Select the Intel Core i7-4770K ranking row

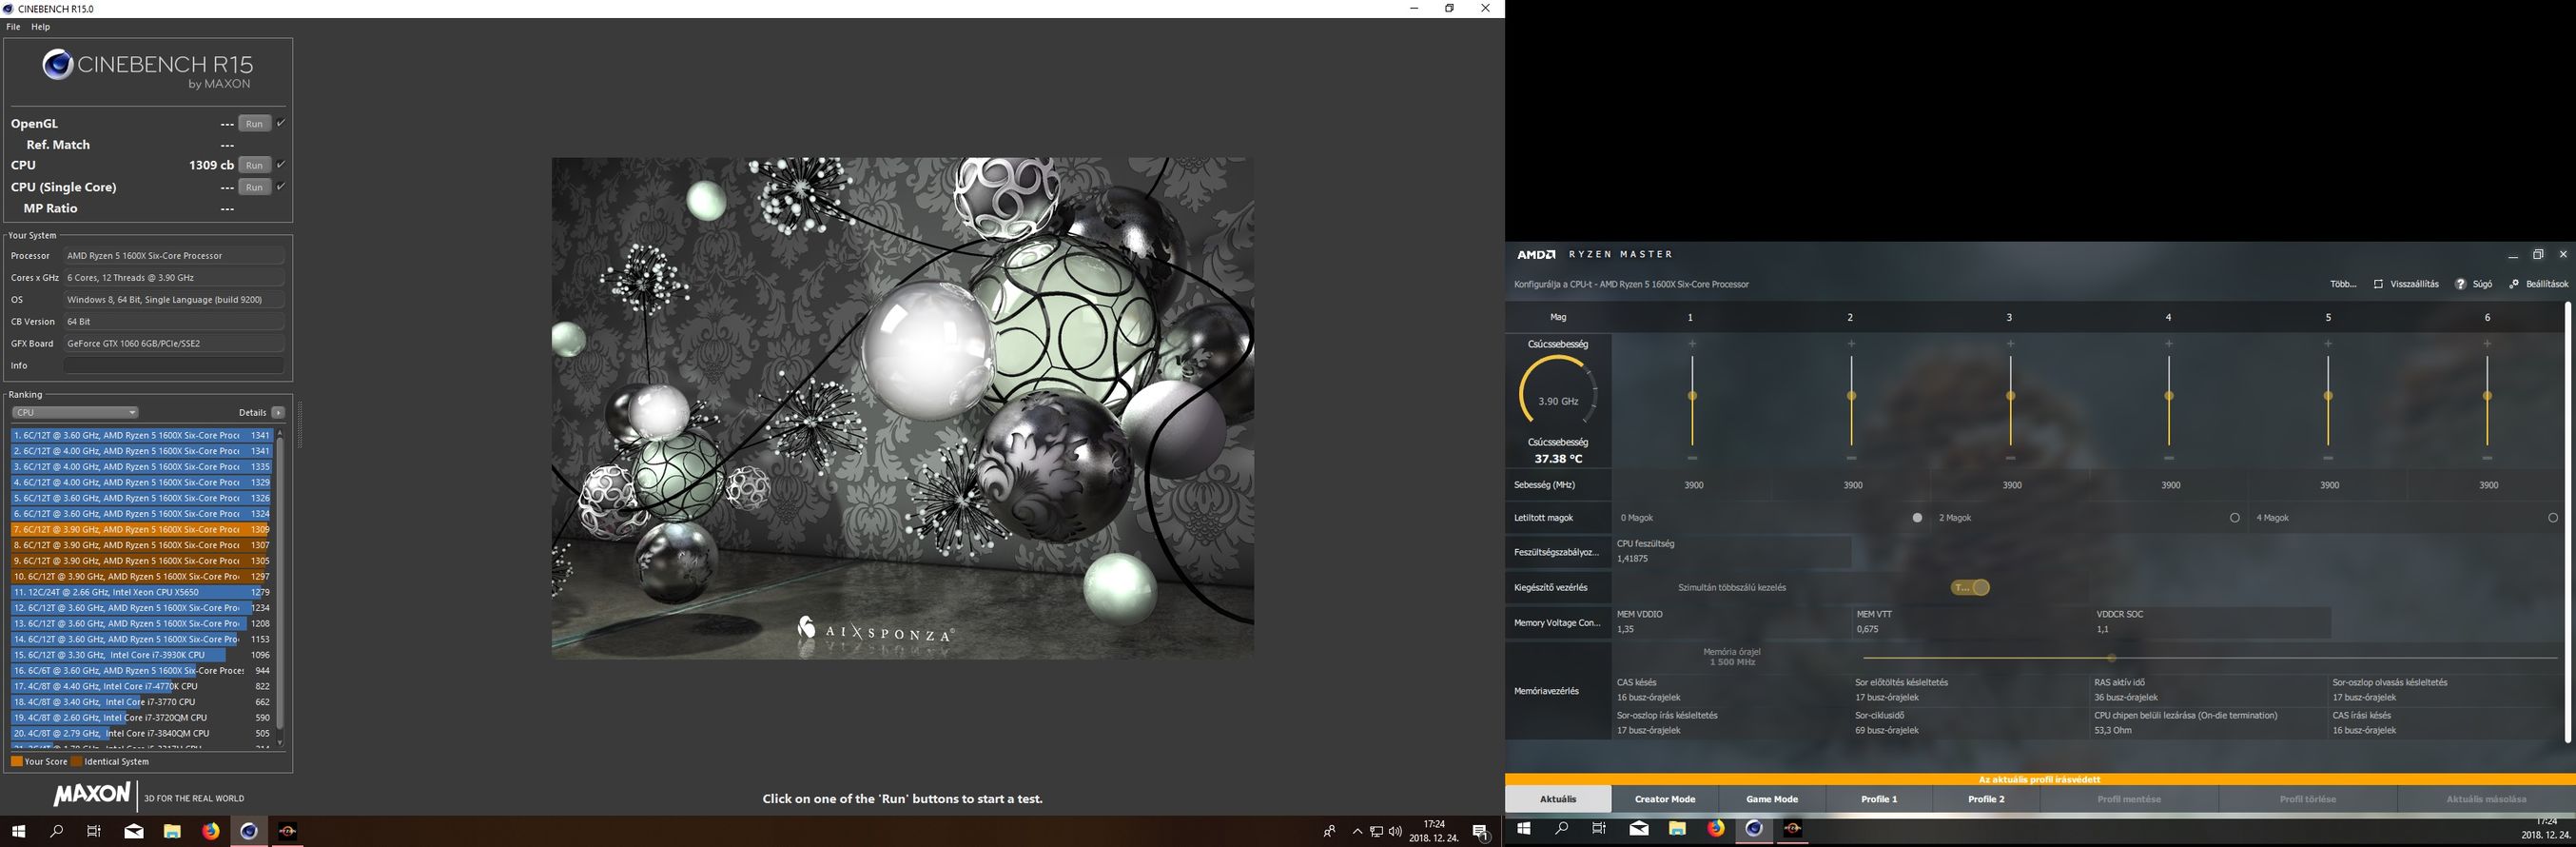141,686
